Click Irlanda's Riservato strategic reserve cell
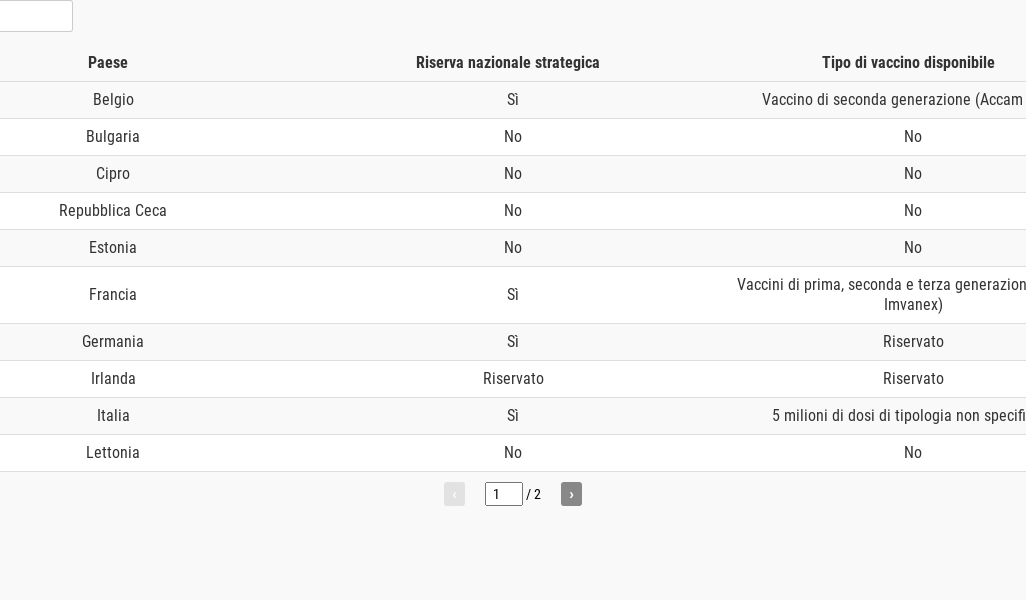The image size is (1026, 600). pyautogui.click(x=513, y=379)
